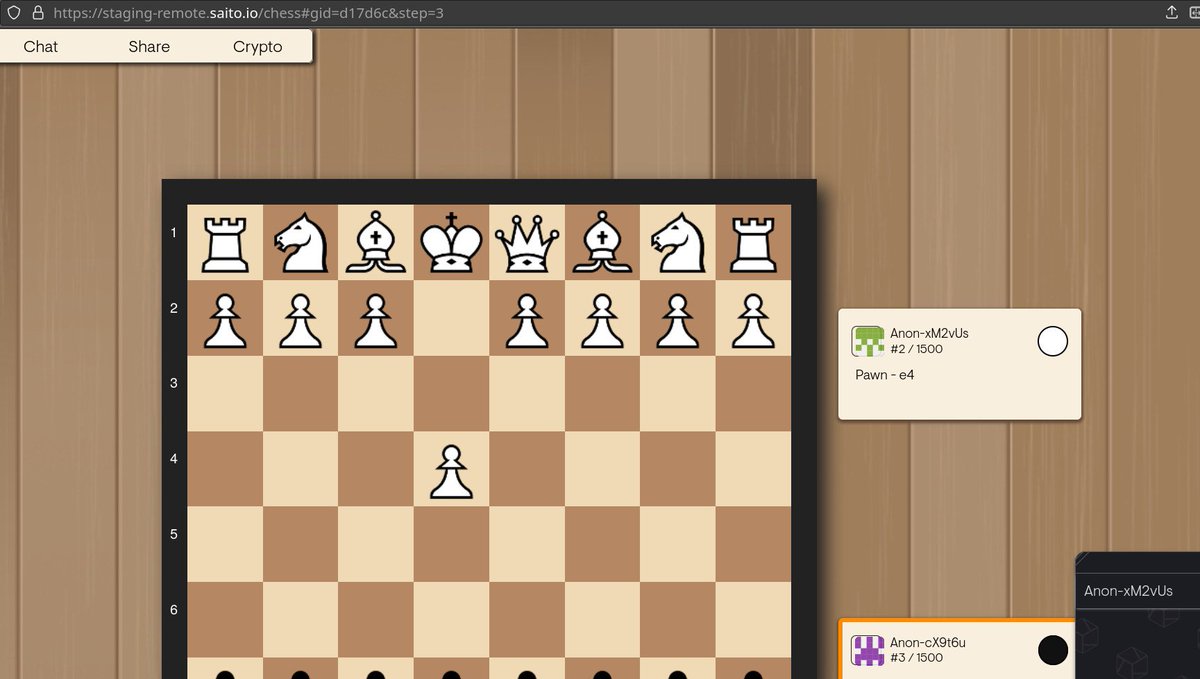Click the upload/share icon at top right
The image size is (1200, 679).
coord(1172,13)
